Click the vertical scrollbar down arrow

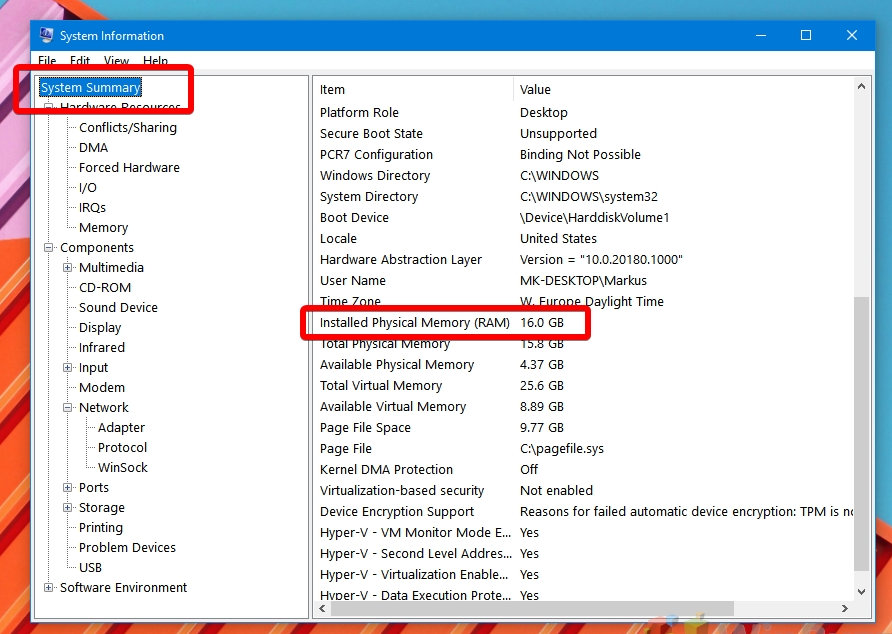pyautogui.click(x=862, y=589)
